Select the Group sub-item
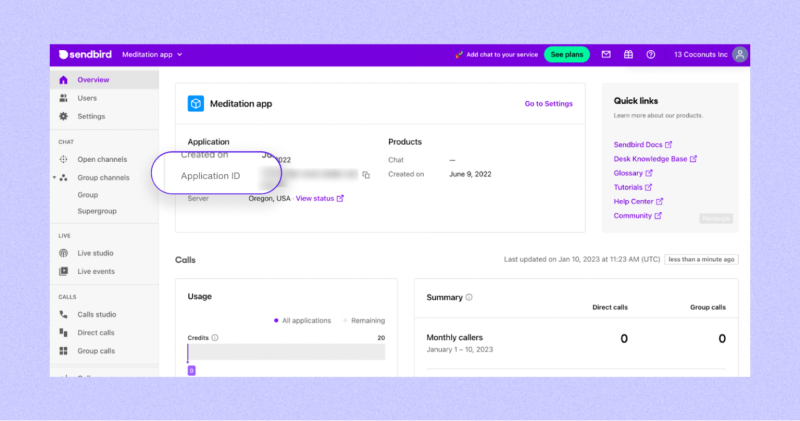 point(88,195)
